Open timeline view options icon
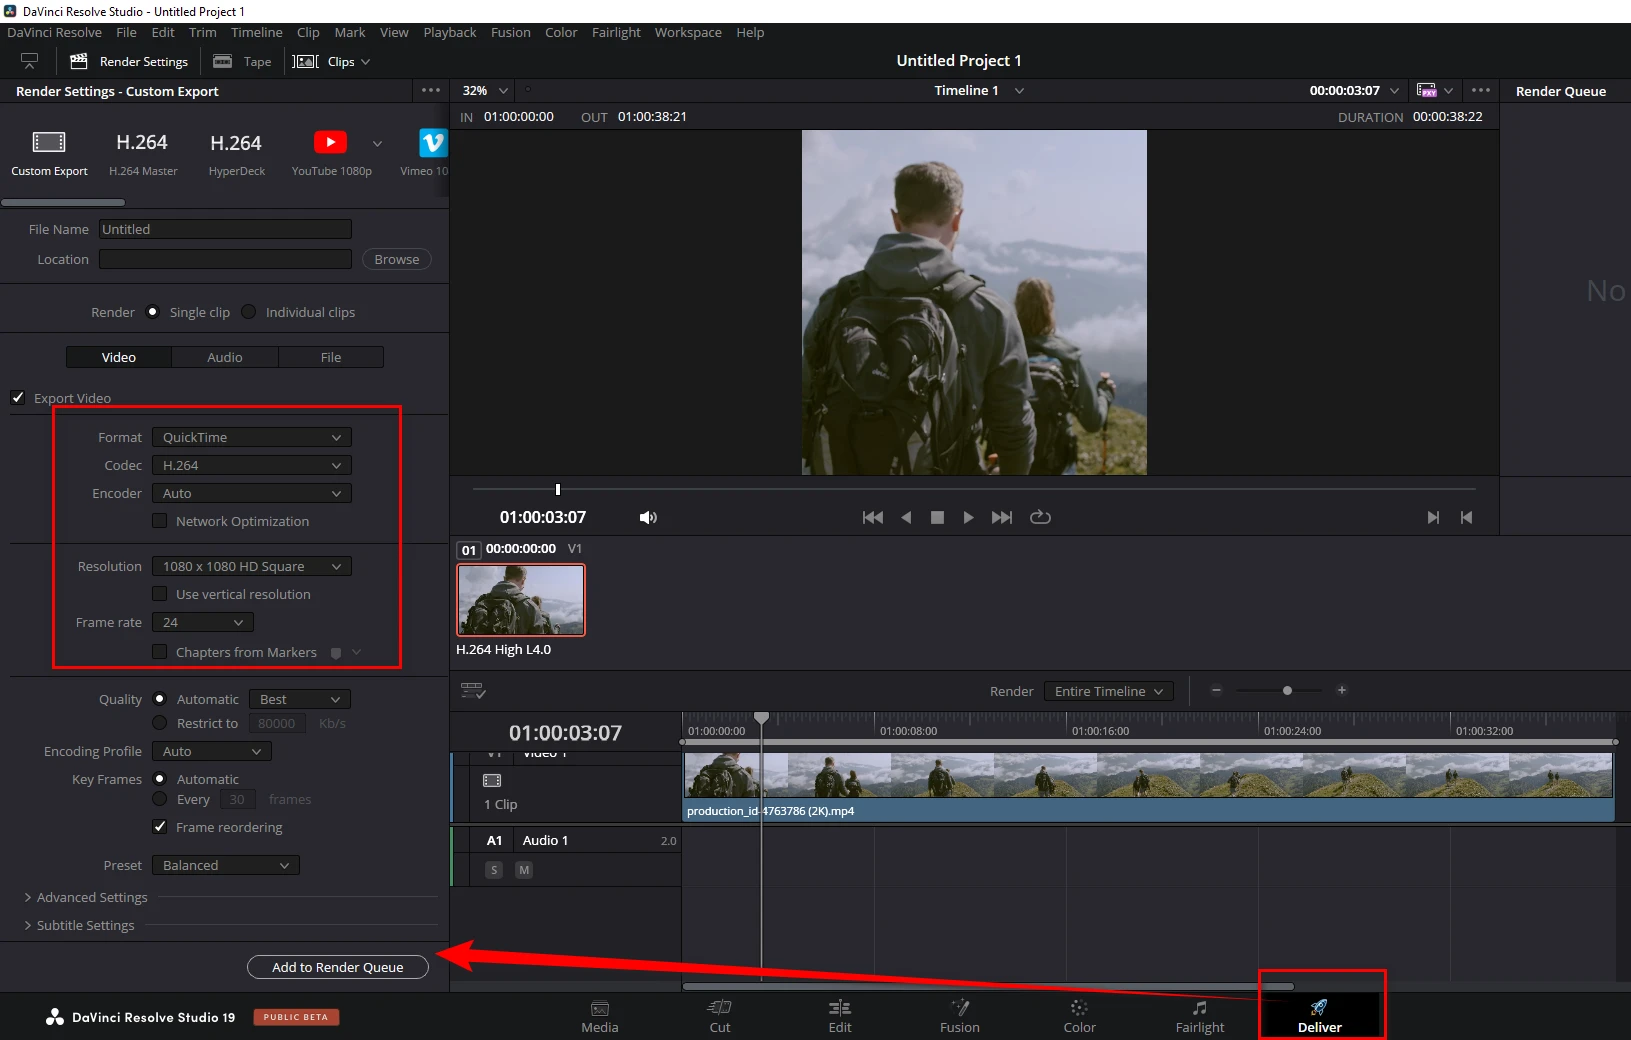The image size is (1631, 1040). point(473,691)
